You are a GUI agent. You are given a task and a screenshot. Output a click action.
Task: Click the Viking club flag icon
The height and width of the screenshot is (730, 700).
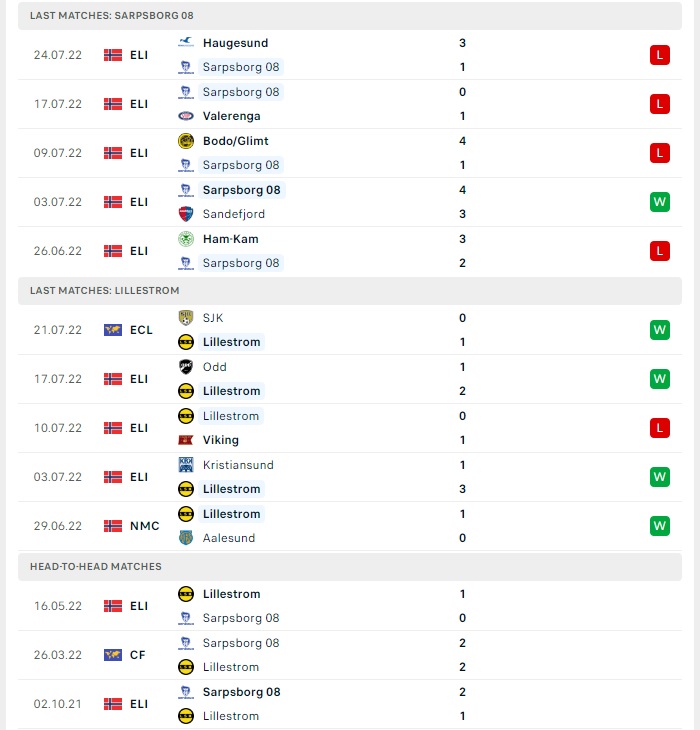pyautogui.click(x=186, y=440)
